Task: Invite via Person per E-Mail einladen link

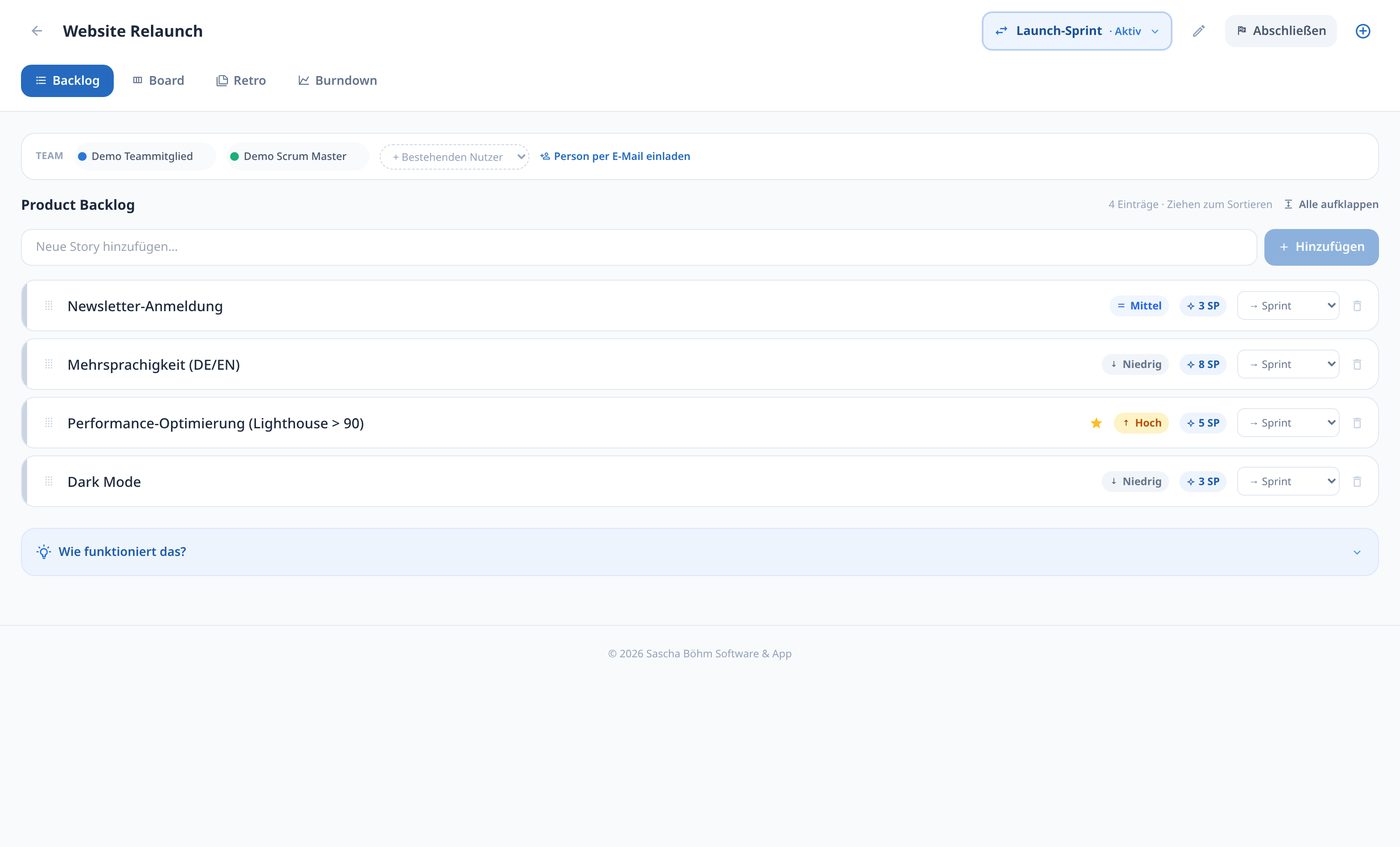Action: [615, 157]
